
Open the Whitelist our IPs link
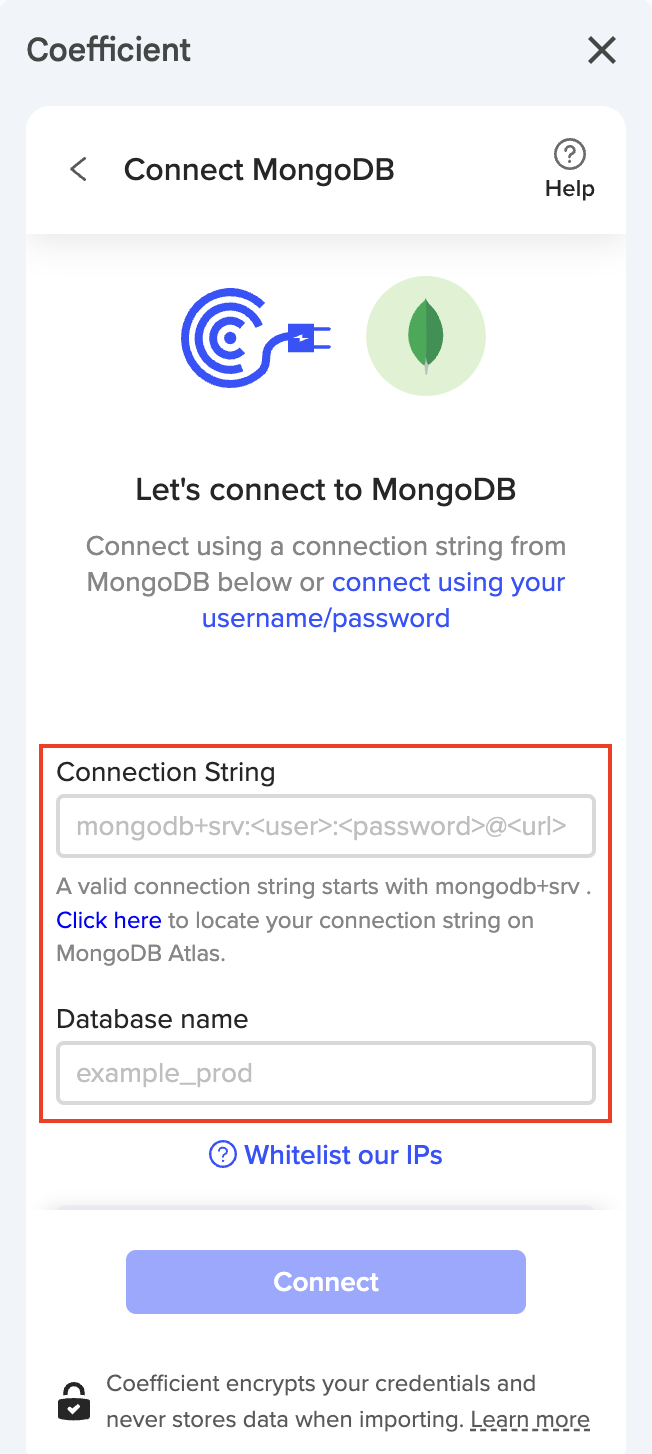(x=343, y=1155)
